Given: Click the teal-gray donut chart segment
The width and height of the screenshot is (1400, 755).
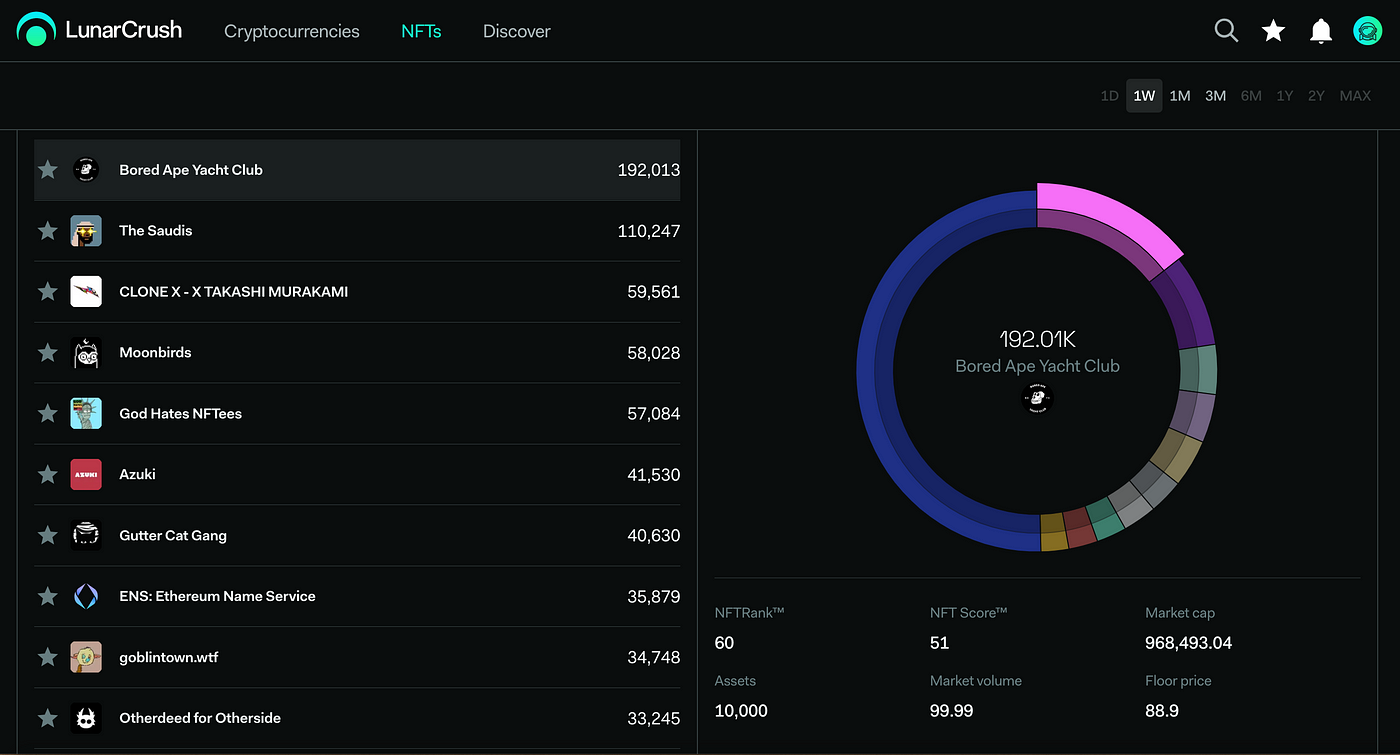Looking at the screenshot, I should [x=1198, y=369].
